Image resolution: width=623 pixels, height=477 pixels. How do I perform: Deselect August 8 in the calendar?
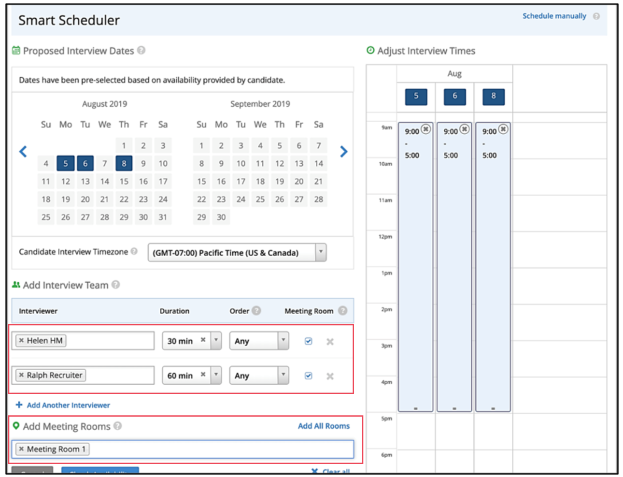pyautogui.click(x=124, y=163)
